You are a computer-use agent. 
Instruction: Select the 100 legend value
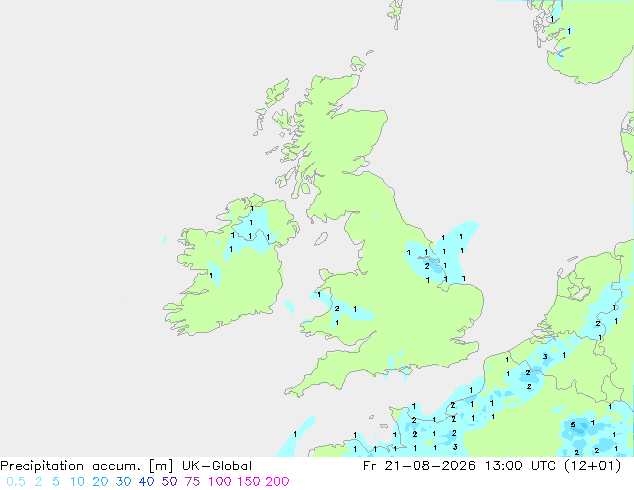[x=219, y=482]
